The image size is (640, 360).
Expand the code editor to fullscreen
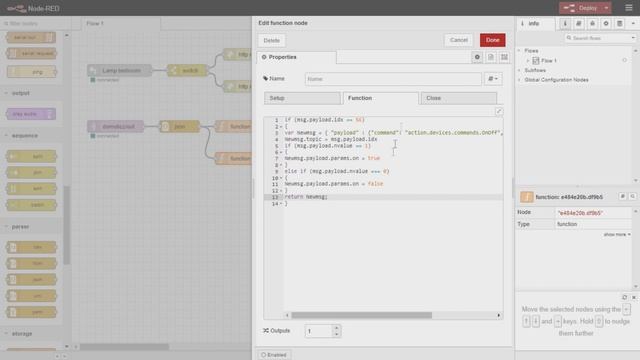499,111
